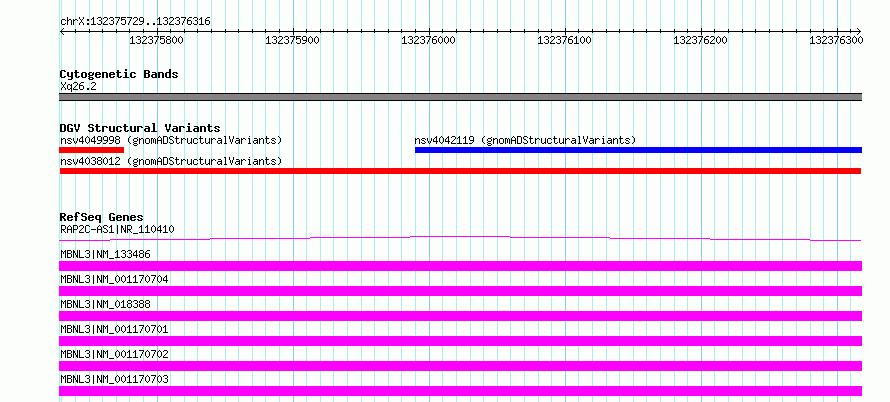Viewport: 890px width, 402px height.
Task: Click the blue nsv4042119 variant bar
Action: tap(639, 150)
